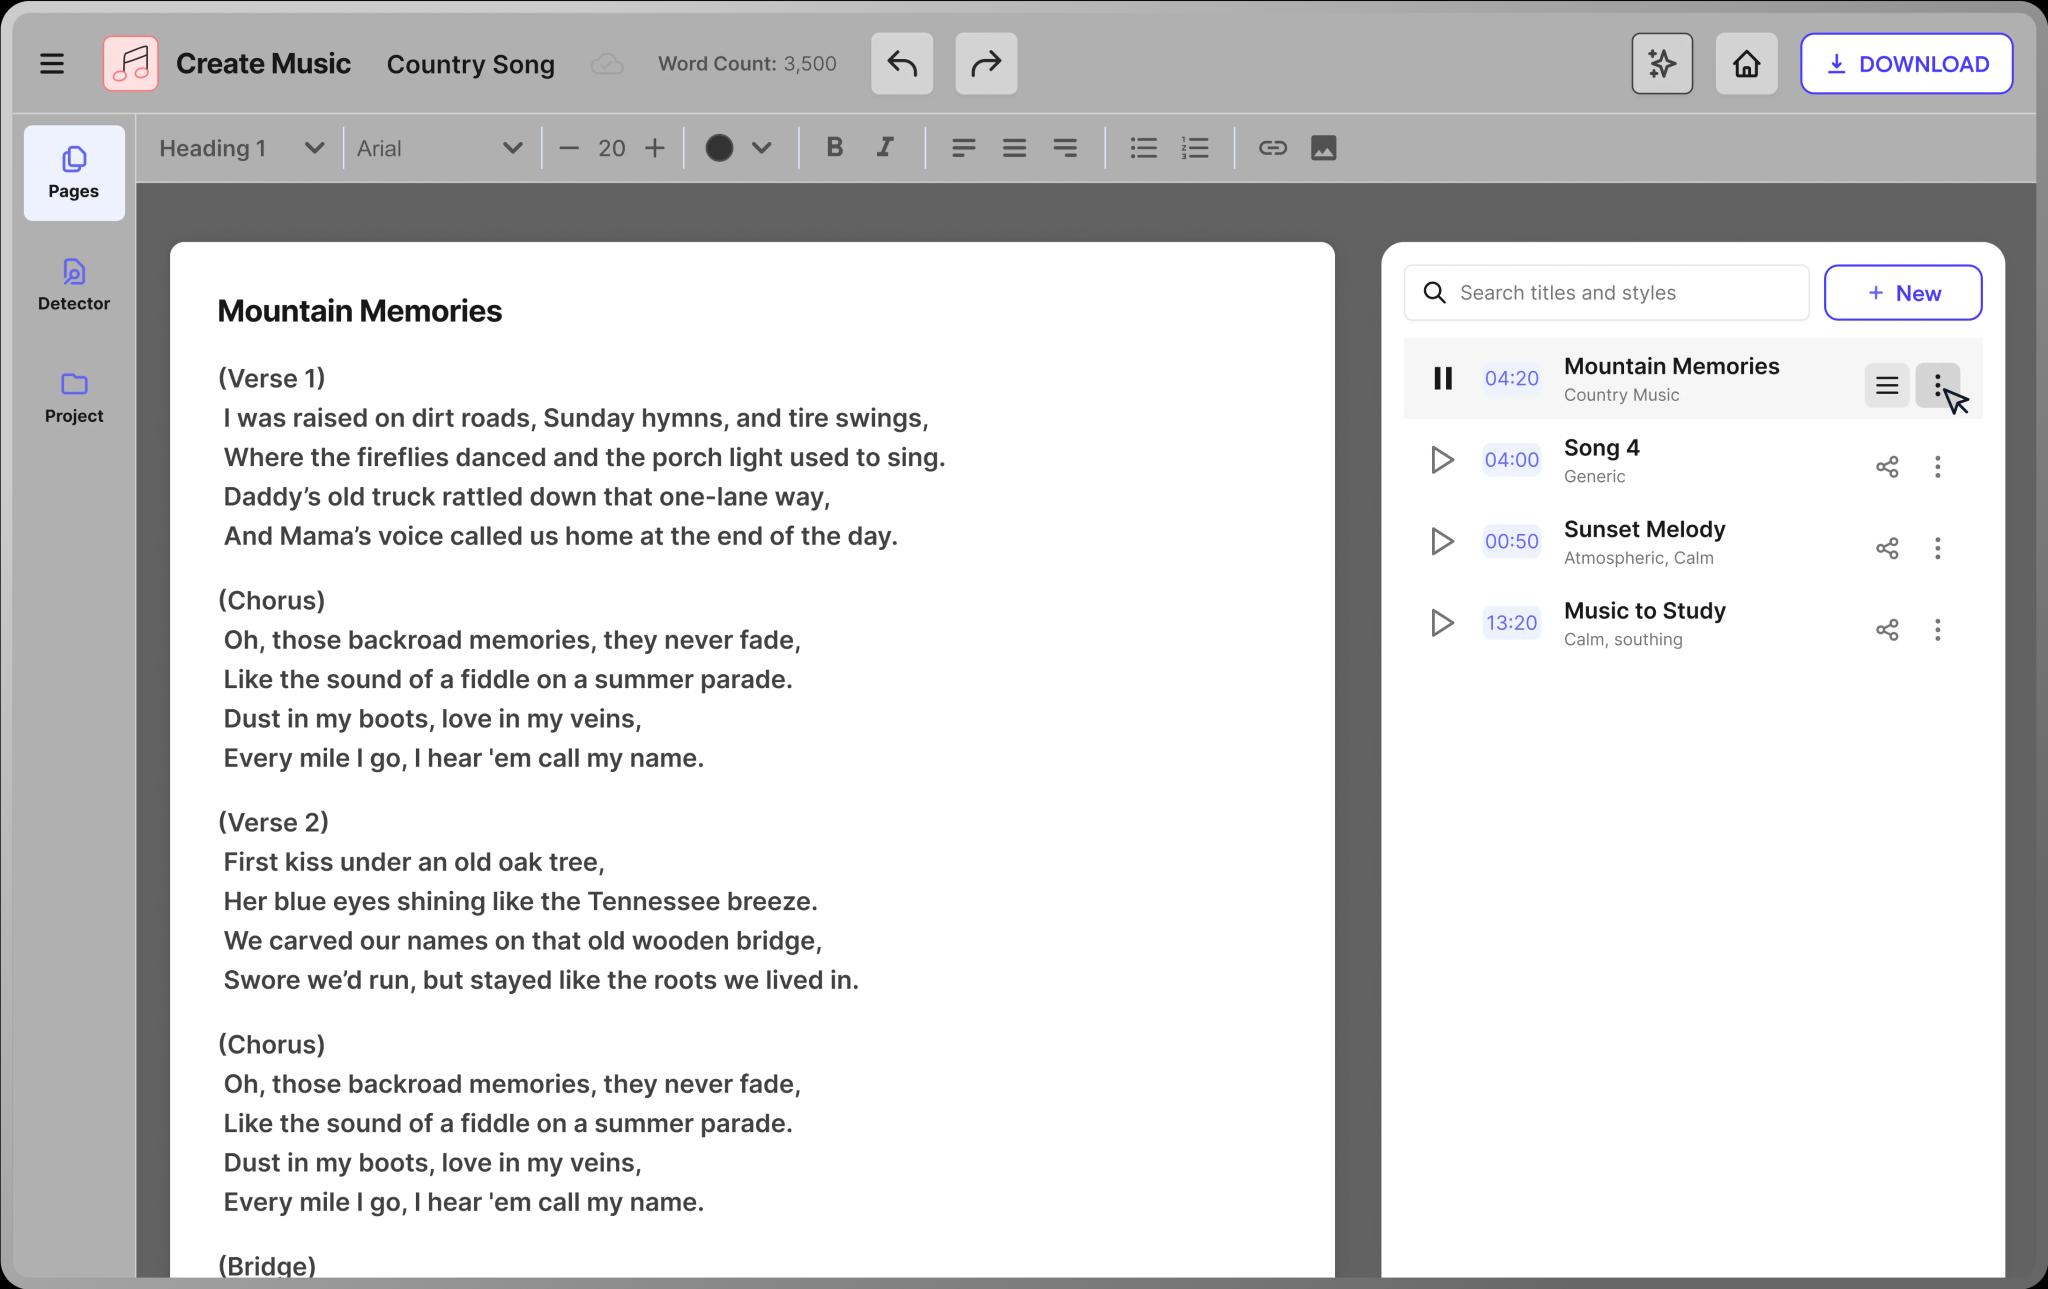
Task: Pause the Mountain Memories track
Action: [x=1442, y=378]
